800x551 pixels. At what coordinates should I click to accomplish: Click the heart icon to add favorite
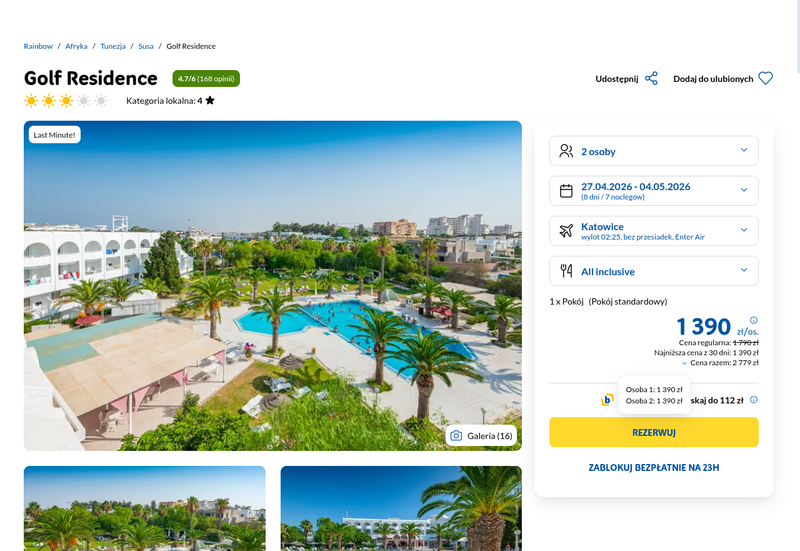(x=765, y=79)
